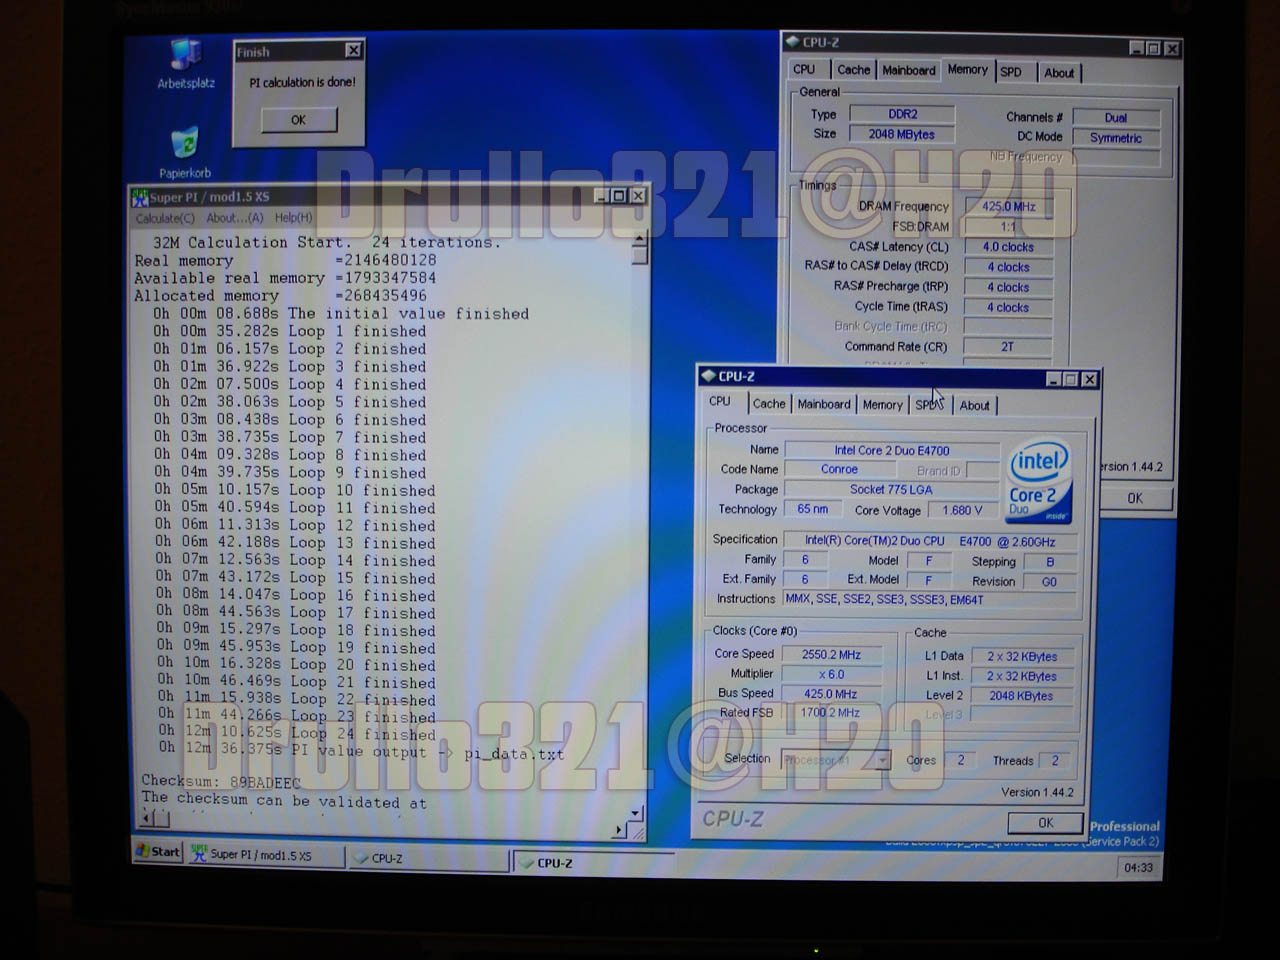Click the Core Speed 2550.2 MHz value

(831, 655)
